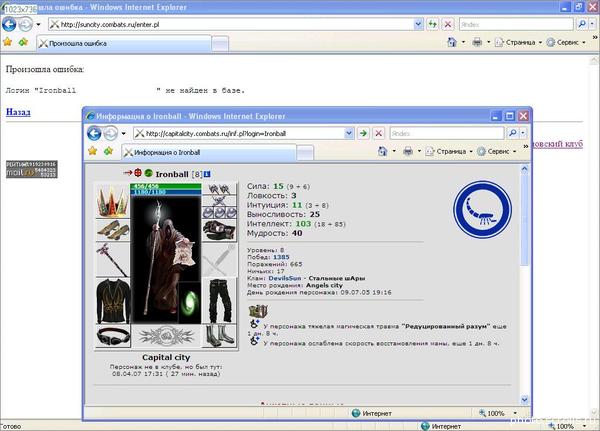Click Back arrow in the error page window

pyautogui.click(x=9, y=24)
